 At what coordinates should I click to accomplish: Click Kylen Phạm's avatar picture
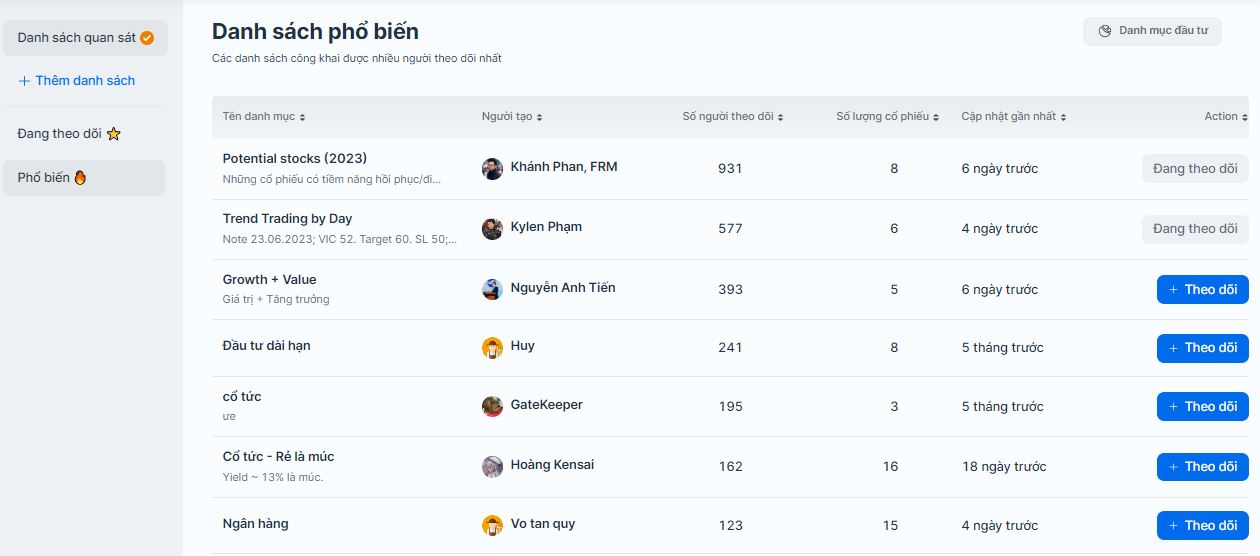pyautogui.click(x=492, y=229)
